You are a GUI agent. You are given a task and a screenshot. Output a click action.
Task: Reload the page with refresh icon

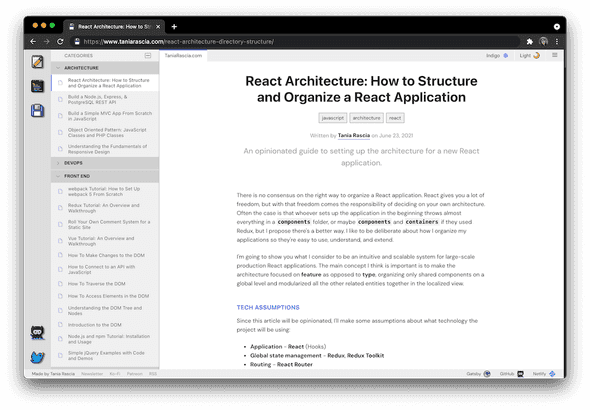[60, 41]
